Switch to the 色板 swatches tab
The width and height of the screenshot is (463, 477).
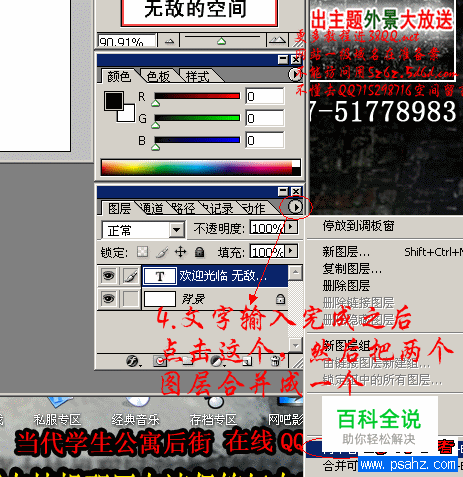pos(158,76)
